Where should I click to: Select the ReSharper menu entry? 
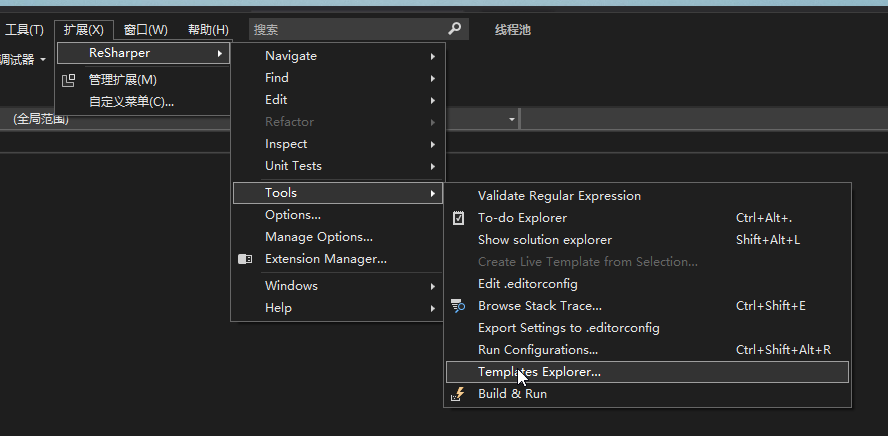(x=143, y=53)
